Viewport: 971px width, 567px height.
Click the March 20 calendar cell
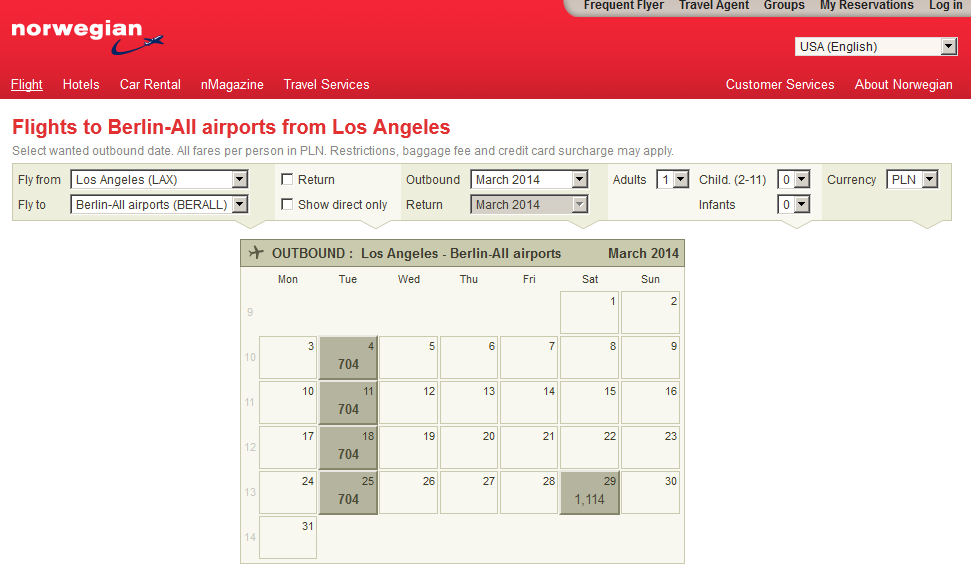(469, 448)
